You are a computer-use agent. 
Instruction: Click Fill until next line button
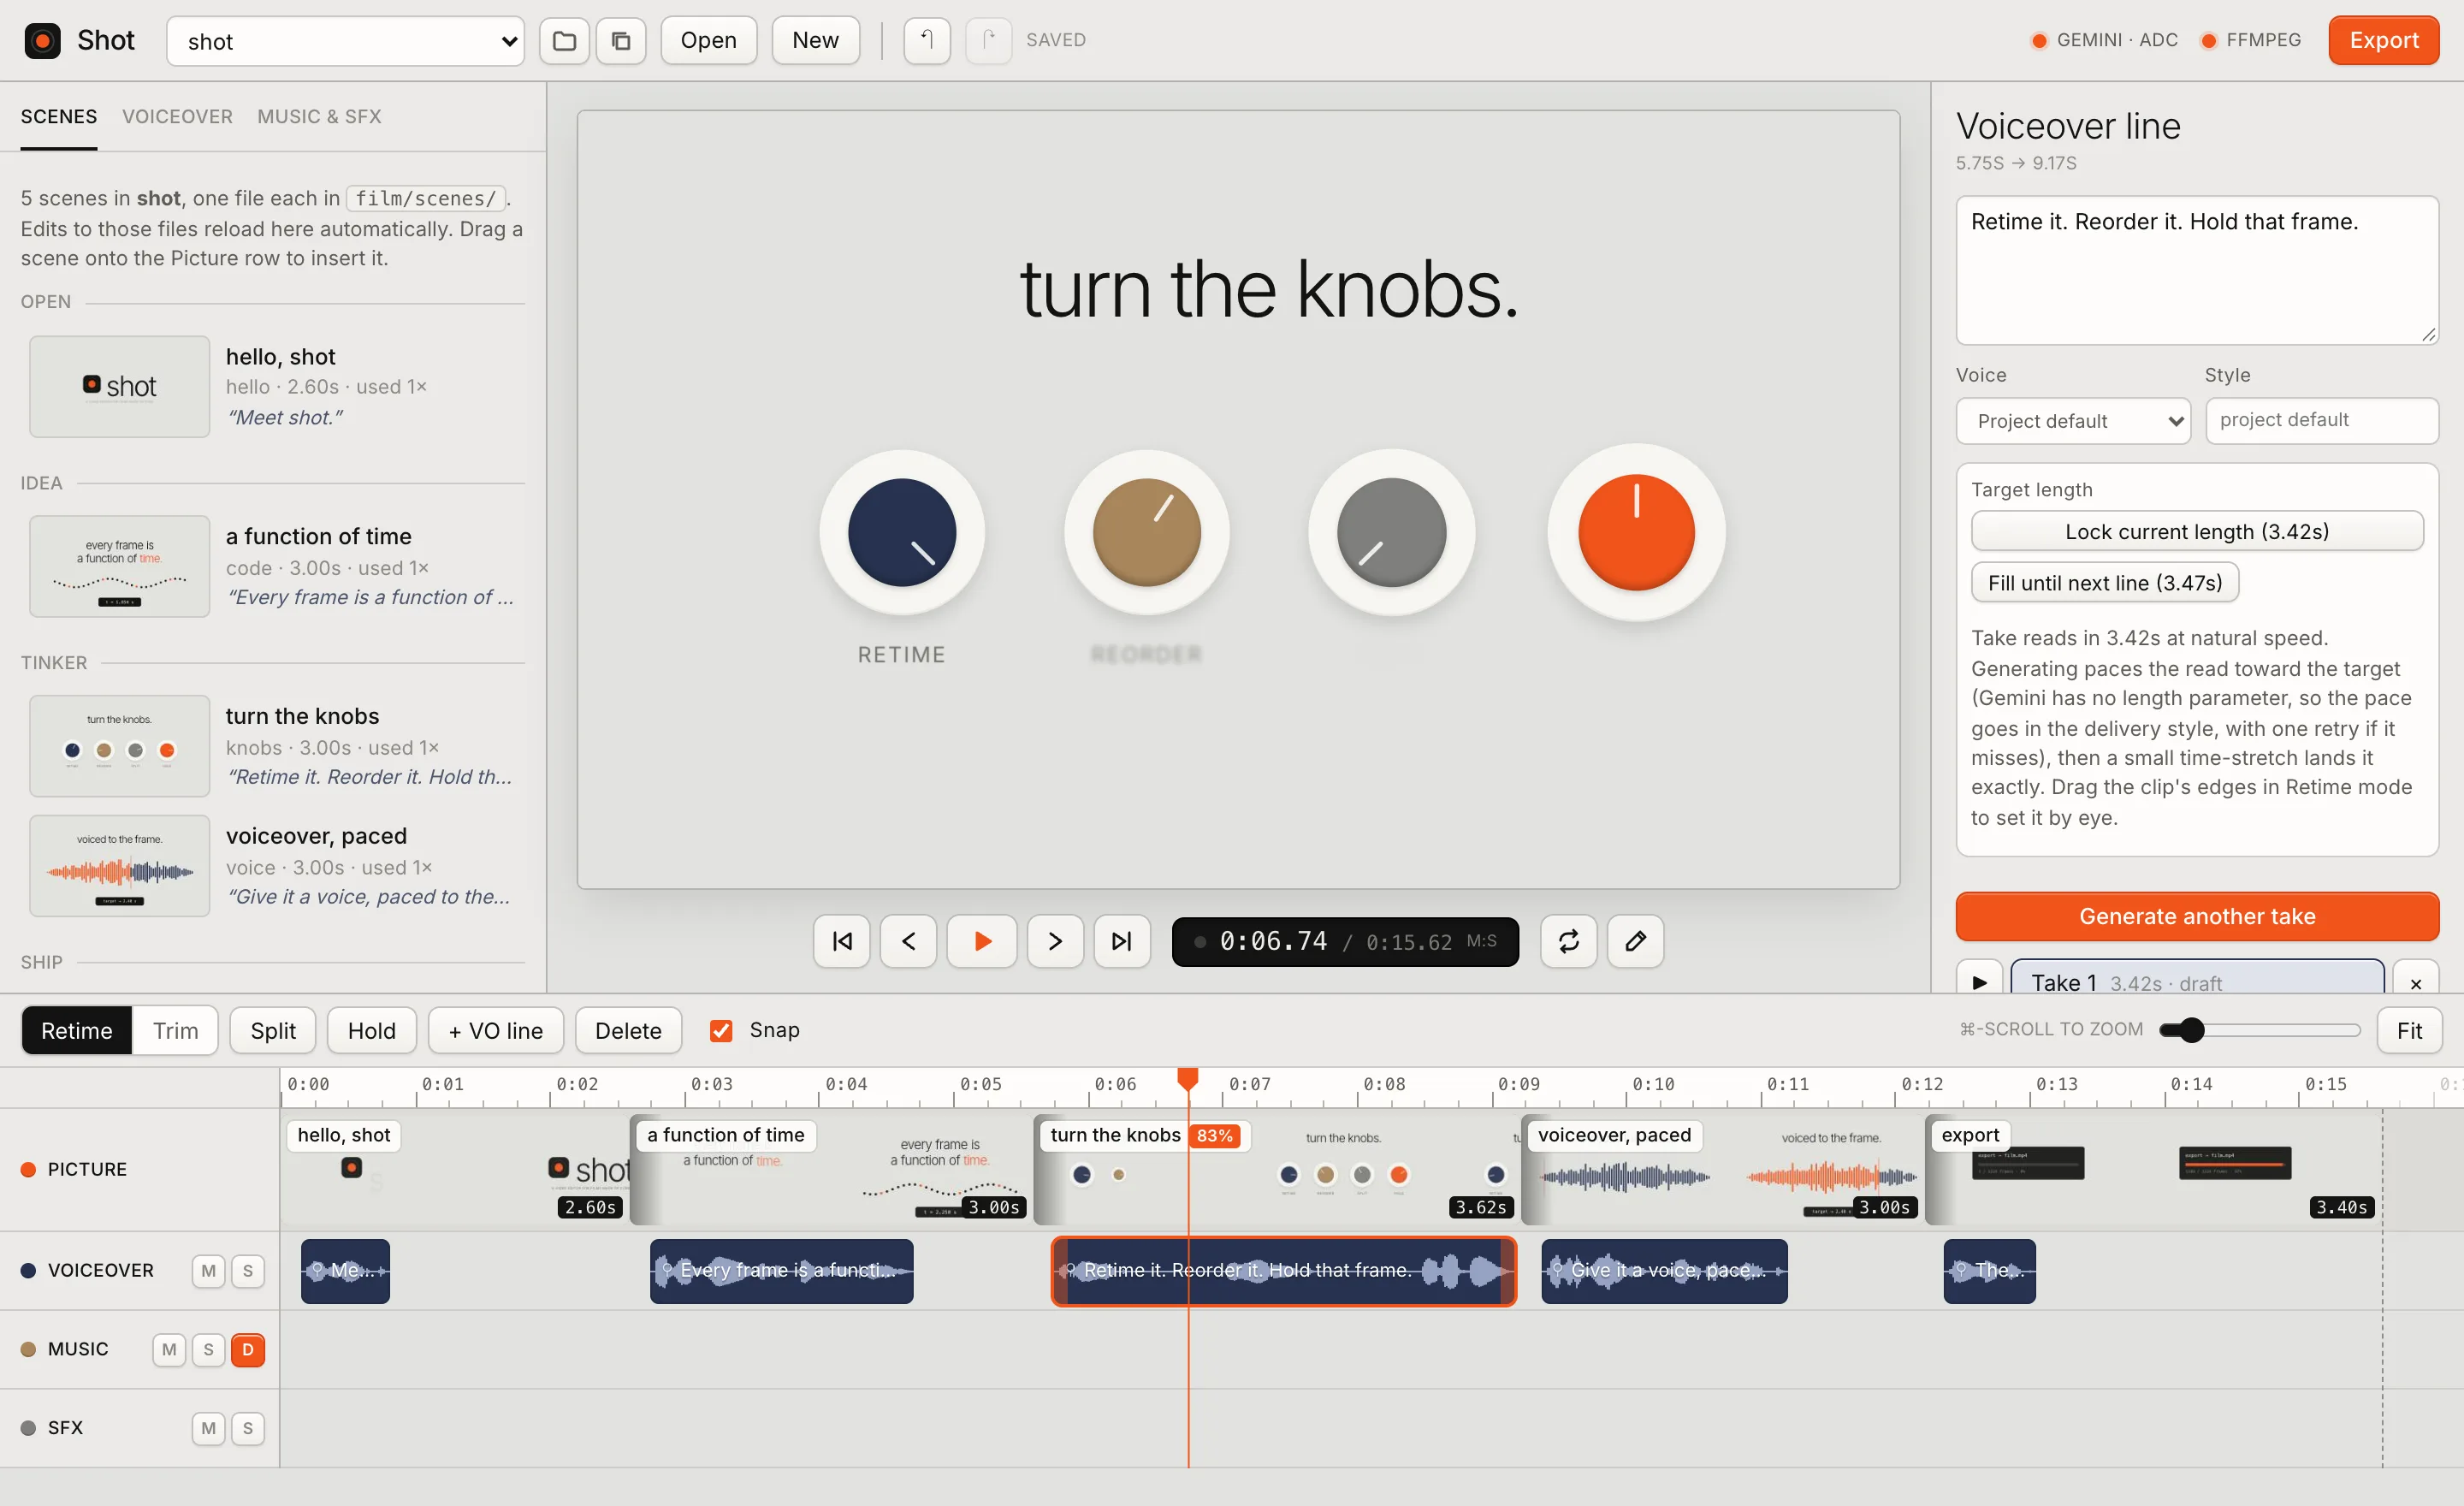2105,583
